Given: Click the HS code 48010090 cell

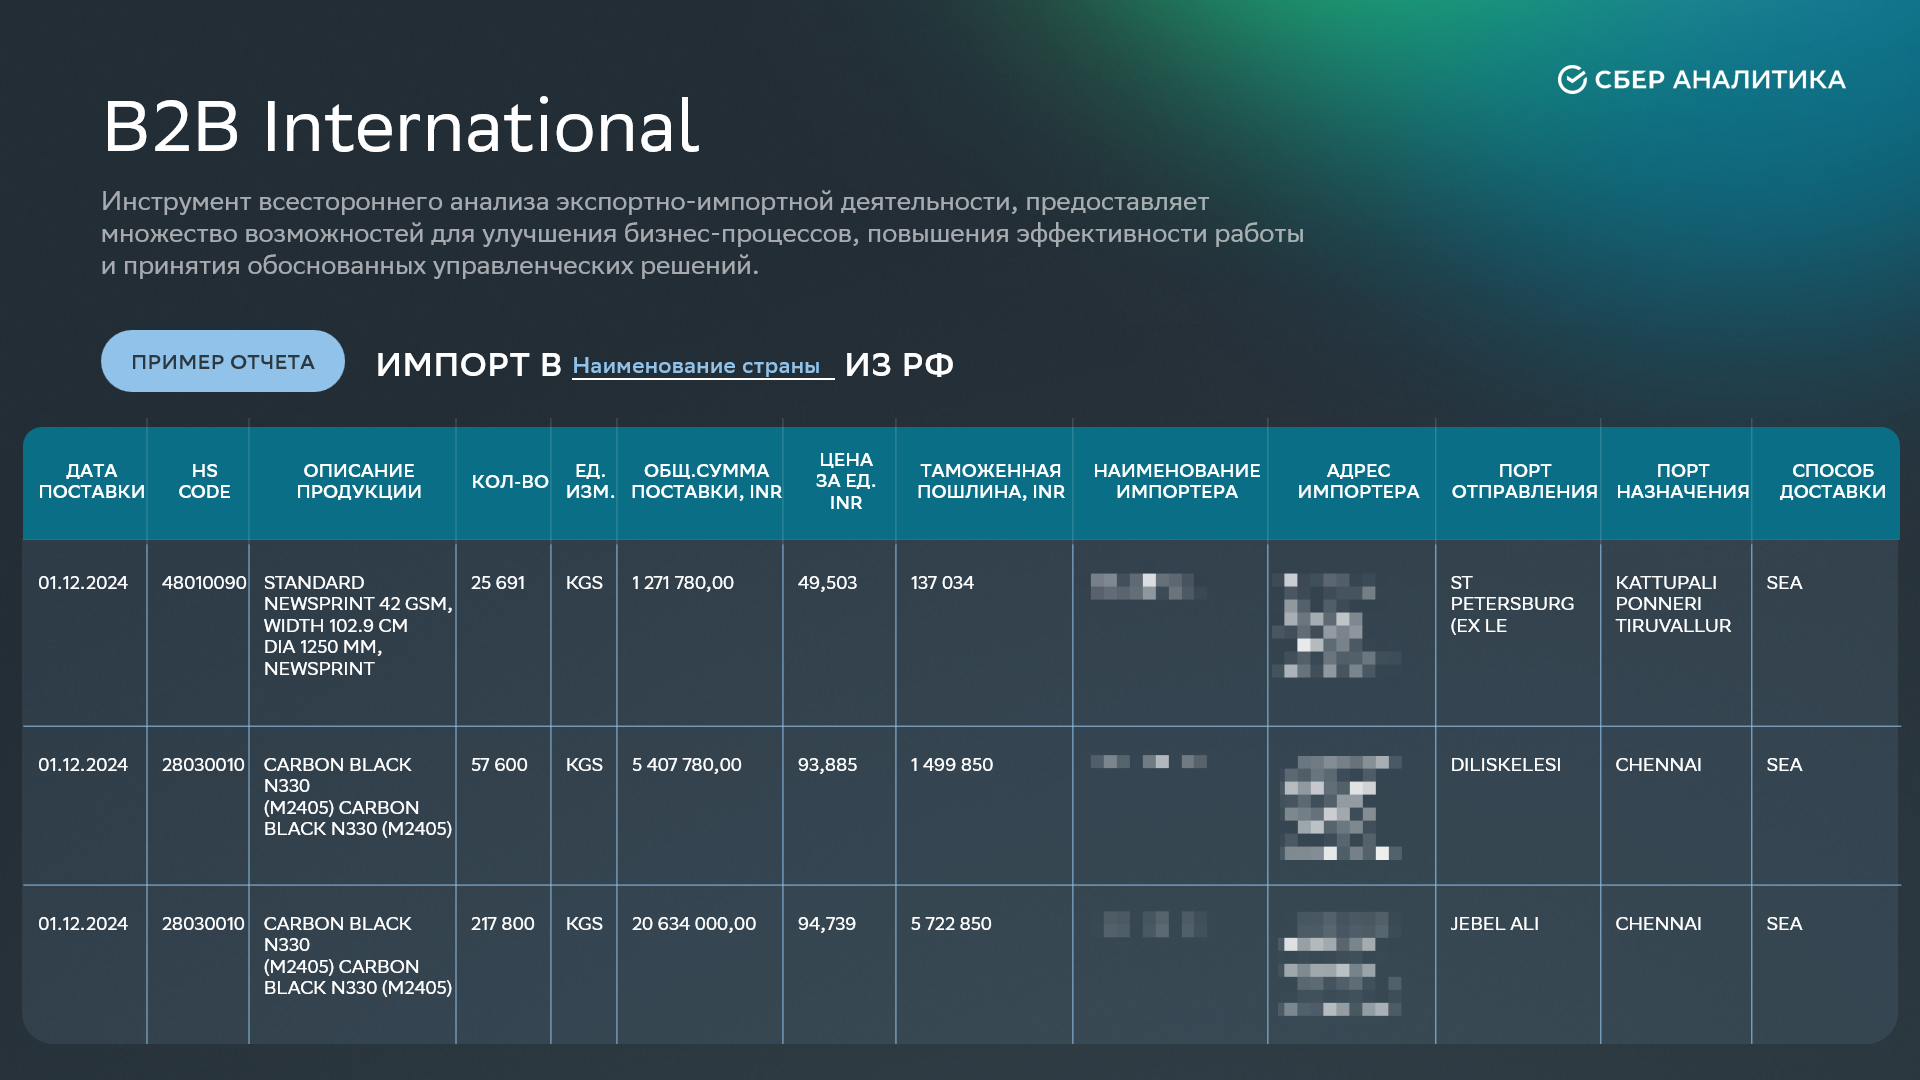Looking at the screenshot, I should click(204, 583).
